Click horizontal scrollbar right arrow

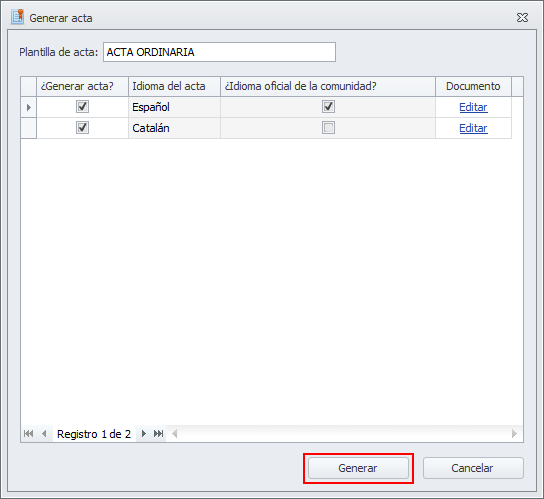click(514, 433)
